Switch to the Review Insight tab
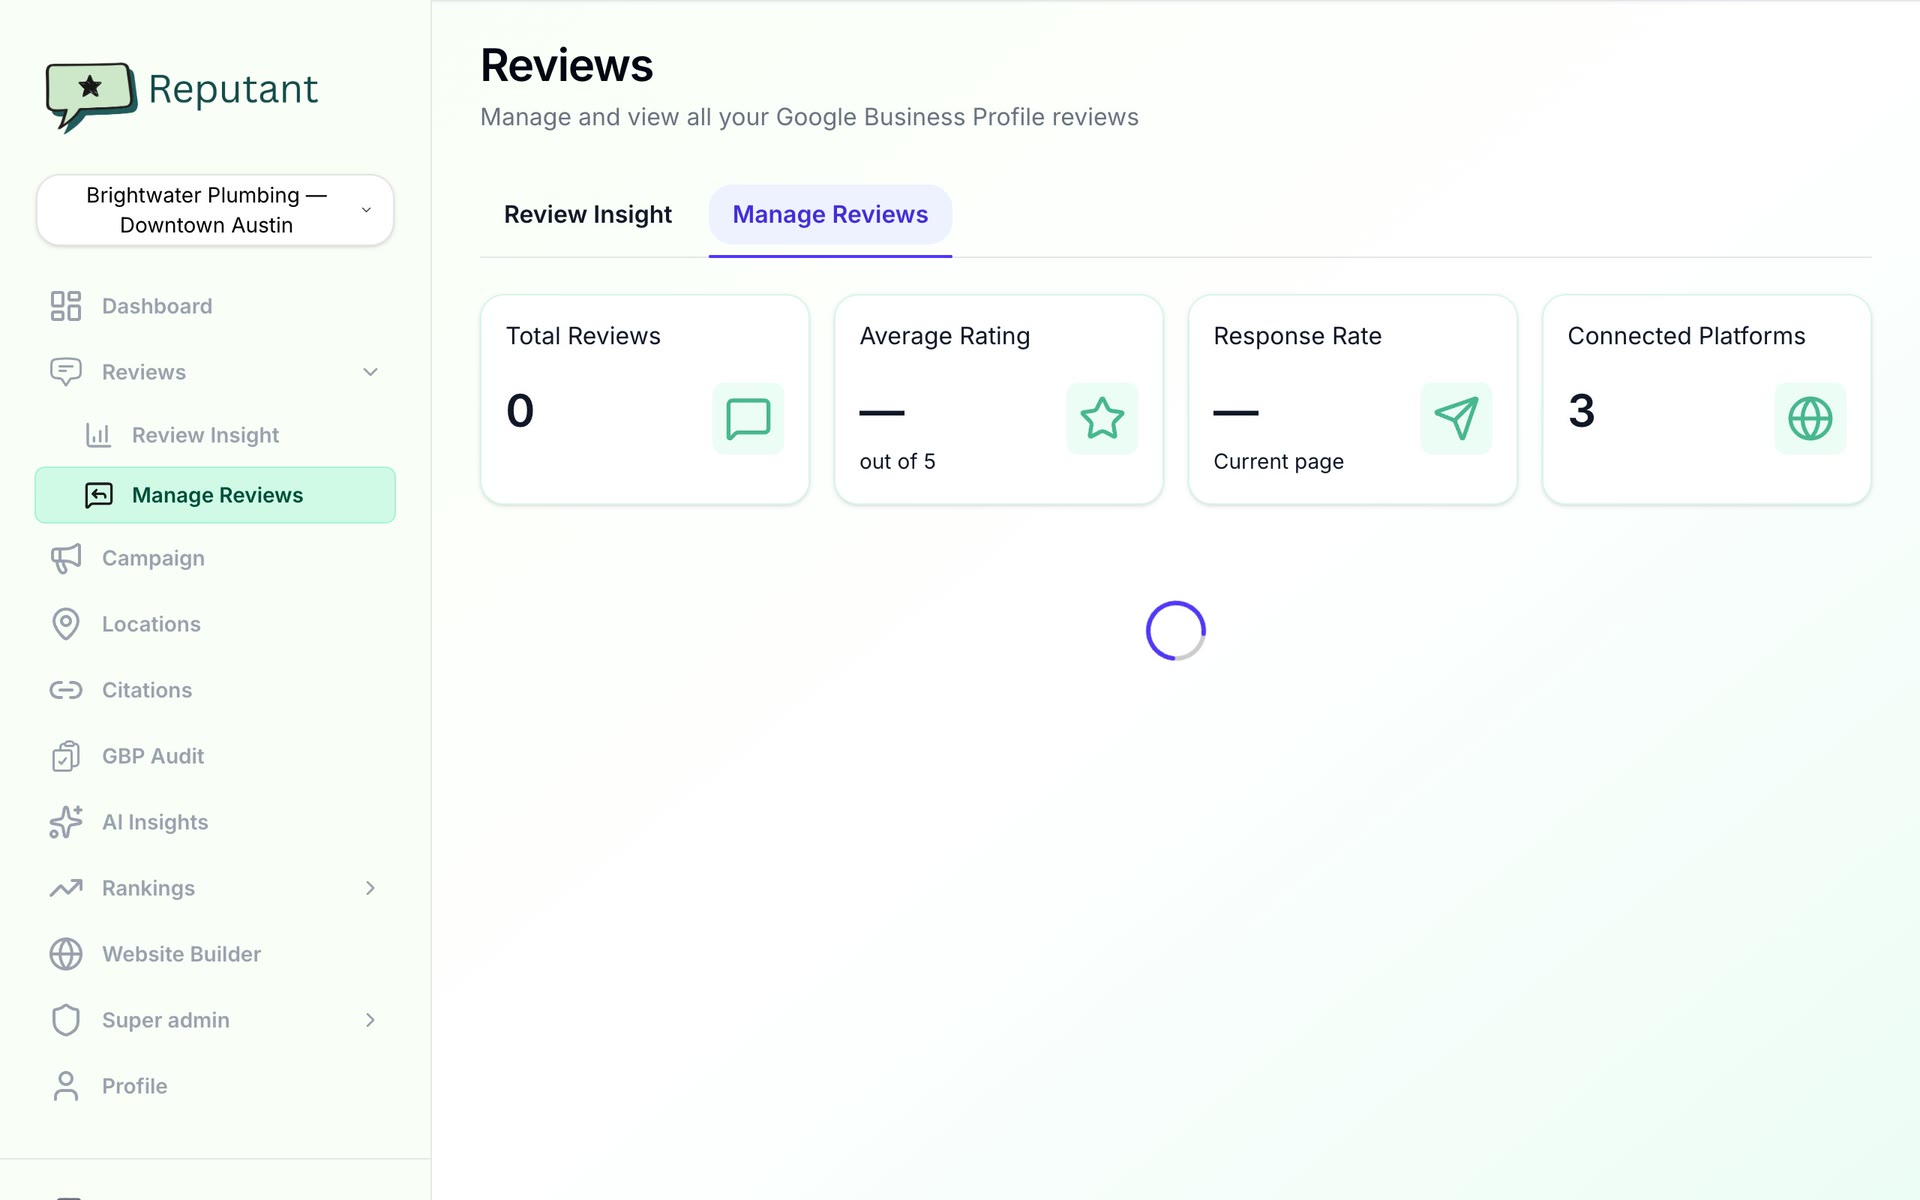Screen dimensions: 1920x1200 588,214
